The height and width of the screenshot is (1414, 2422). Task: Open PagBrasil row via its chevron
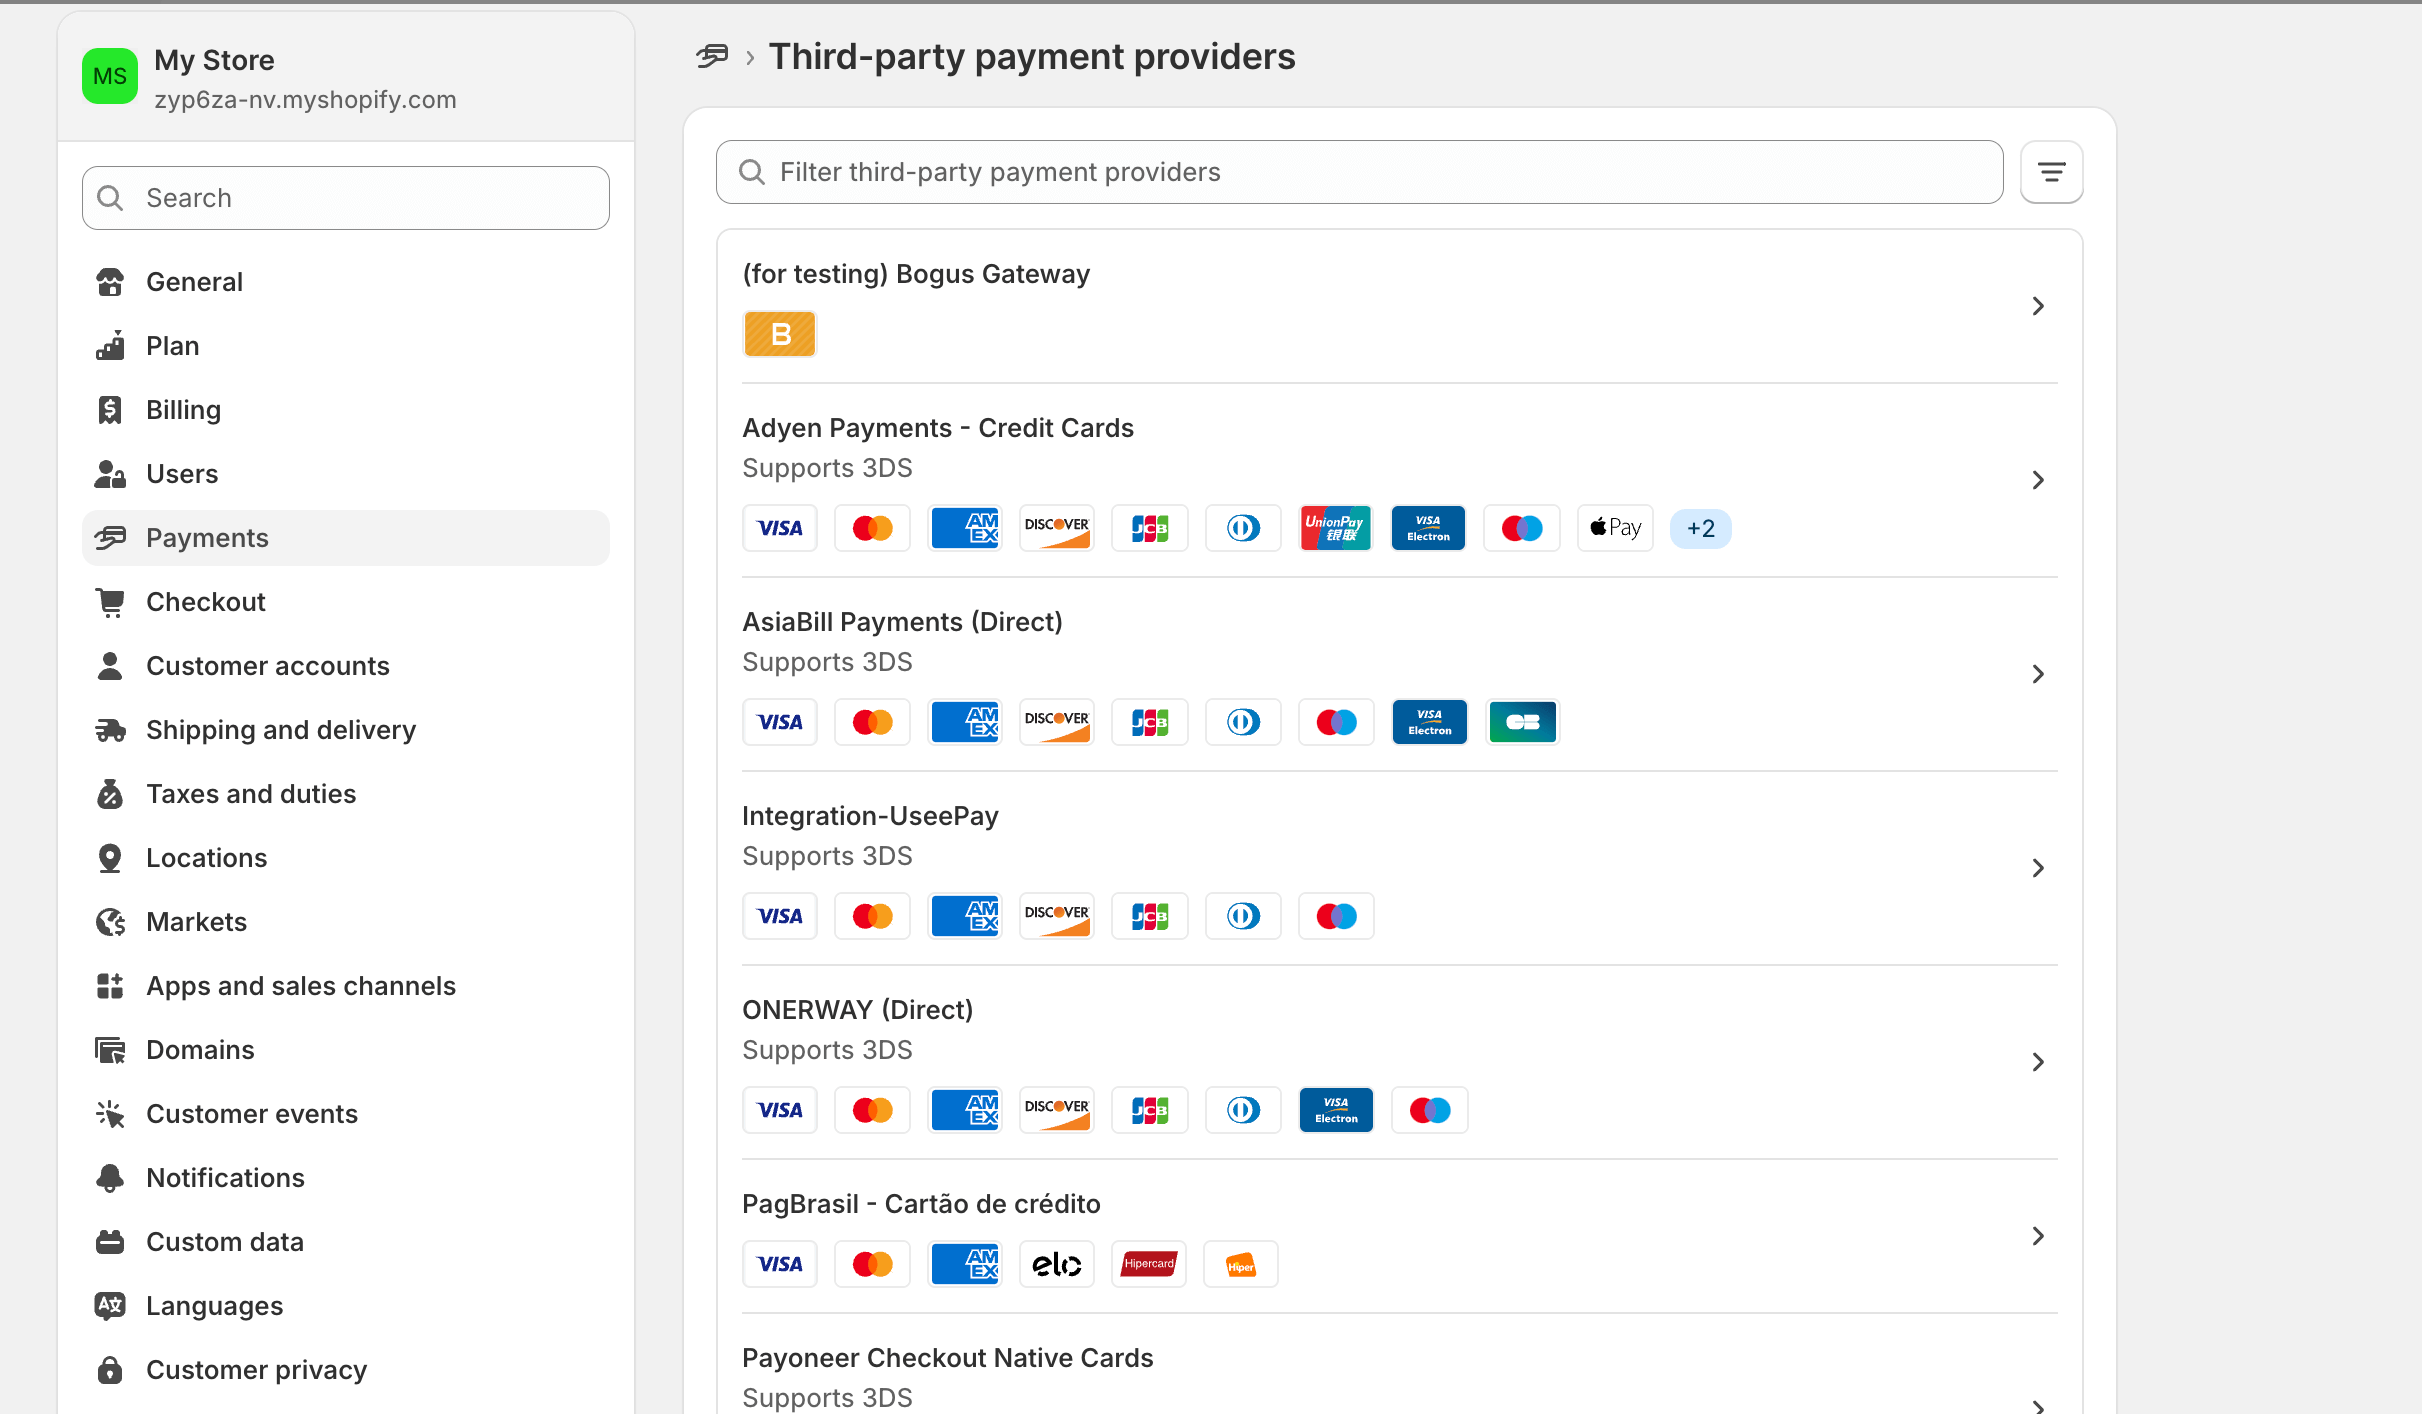(x=2038, y=1236)
